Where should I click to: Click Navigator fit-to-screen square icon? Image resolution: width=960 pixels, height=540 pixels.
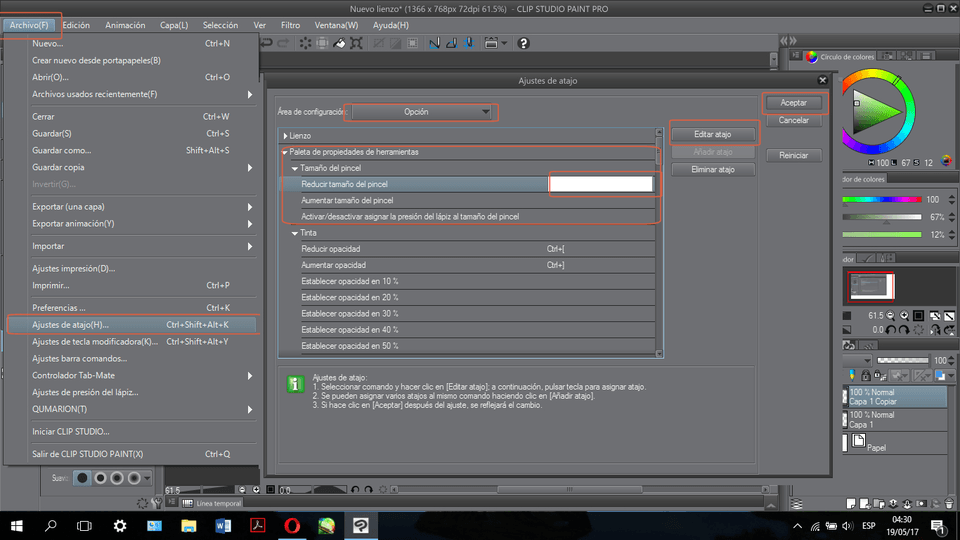pos(918,316)
